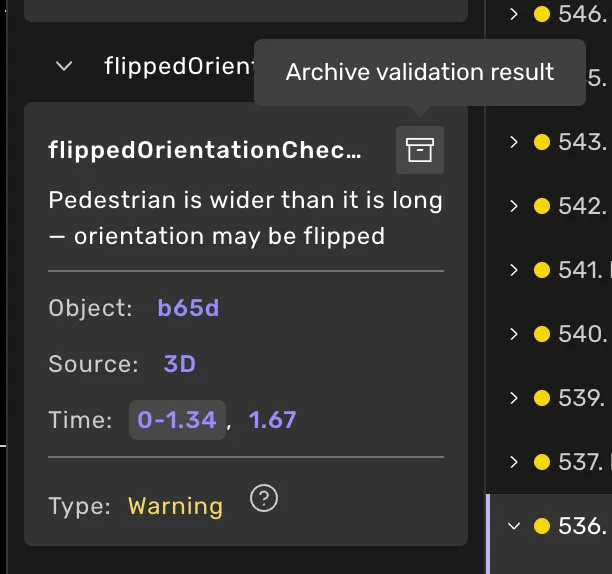
Task: Expand list item 542
Action: [514, 206]
